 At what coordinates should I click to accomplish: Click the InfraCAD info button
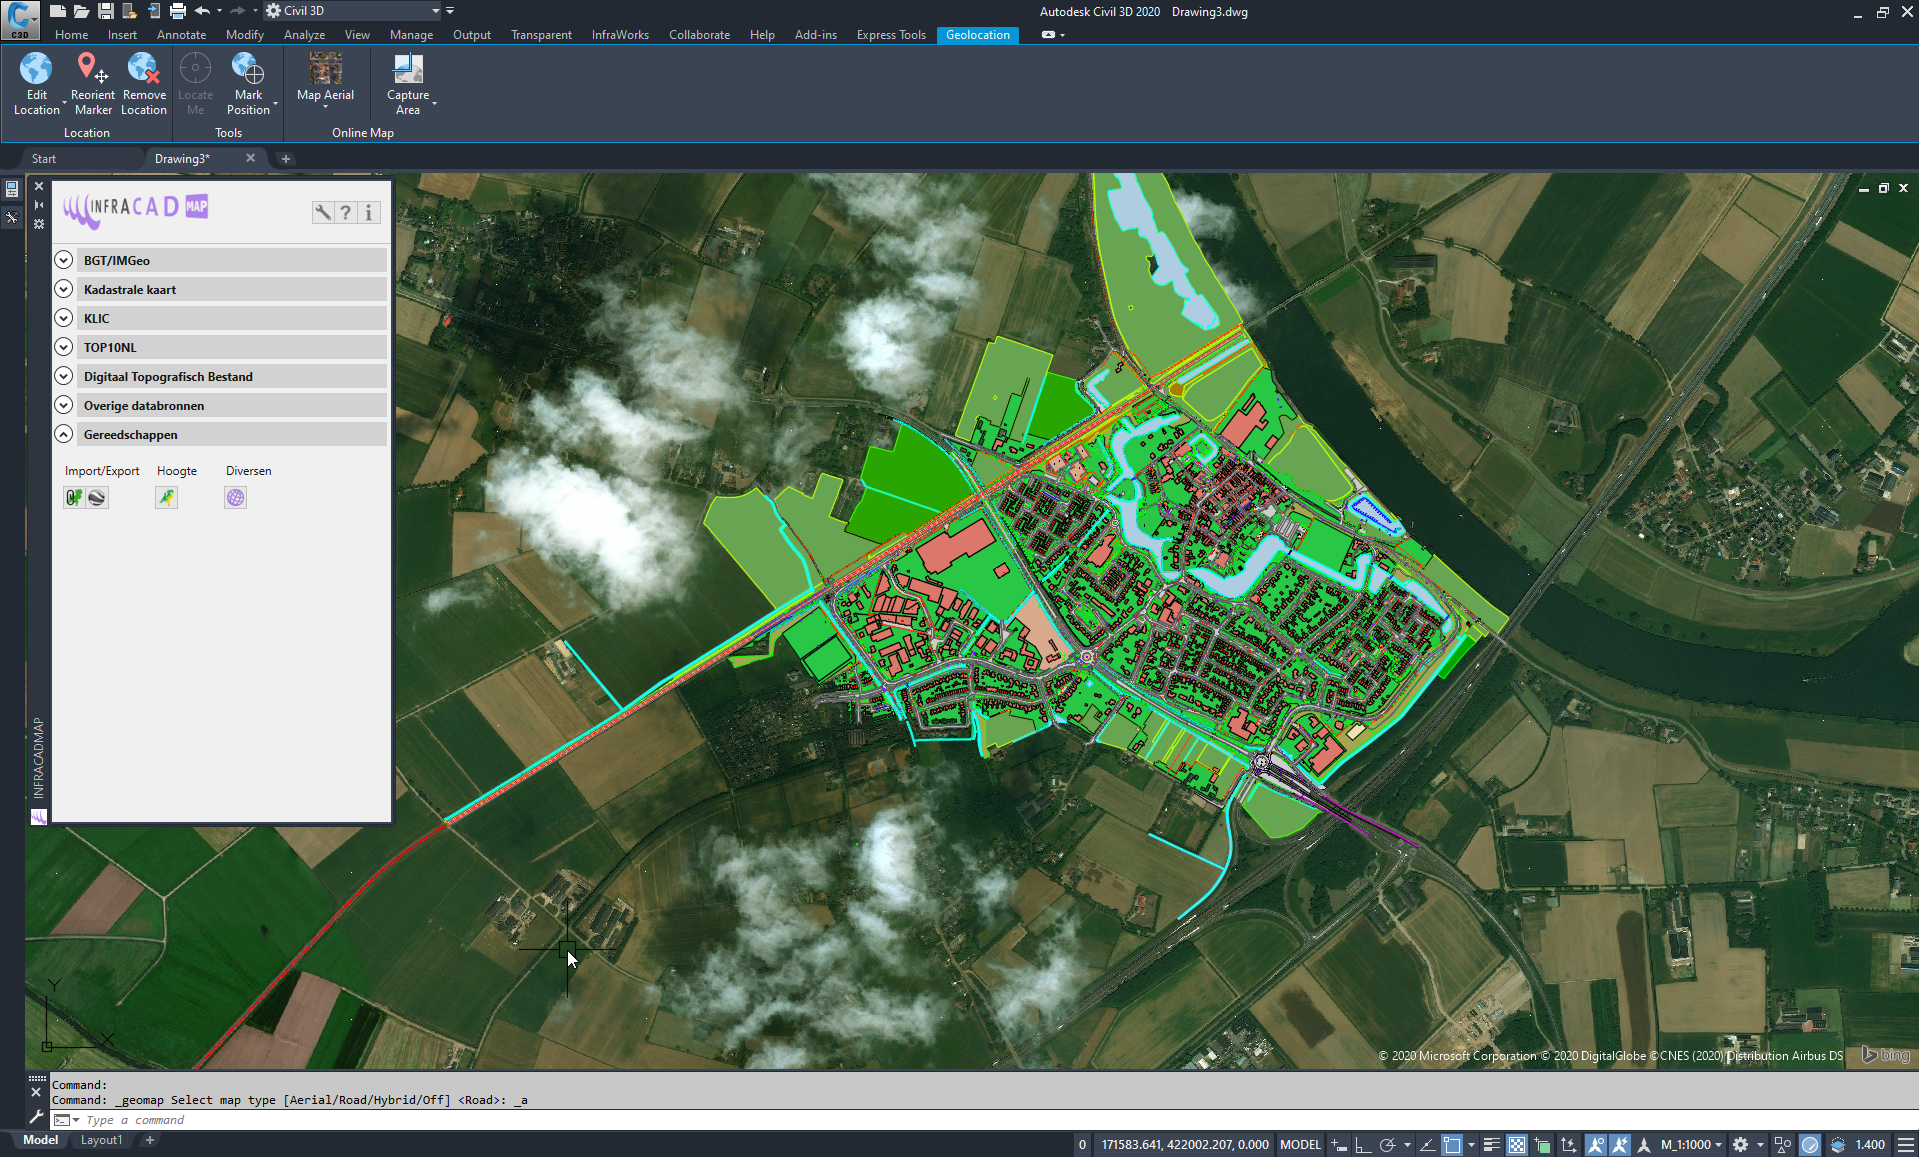point(368,212)
